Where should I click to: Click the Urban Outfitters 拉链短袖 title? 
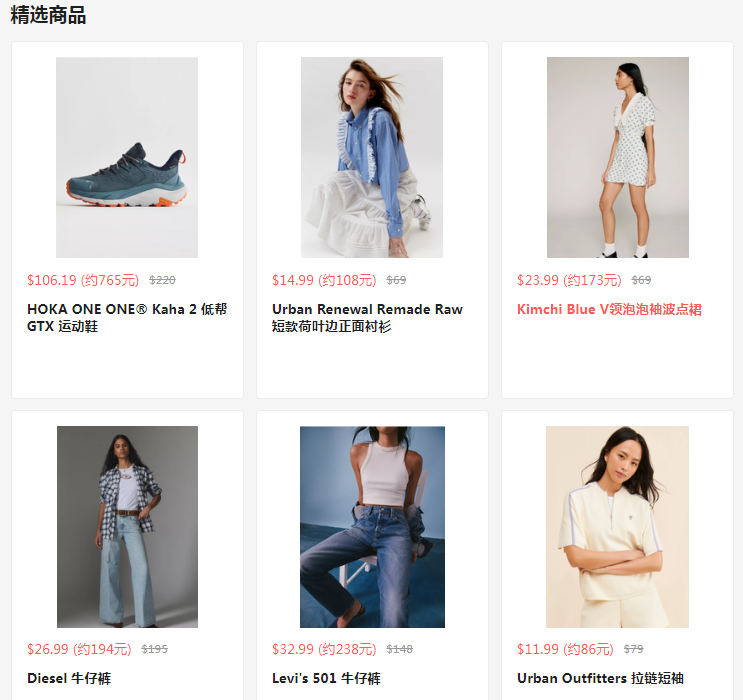point(600,678)
